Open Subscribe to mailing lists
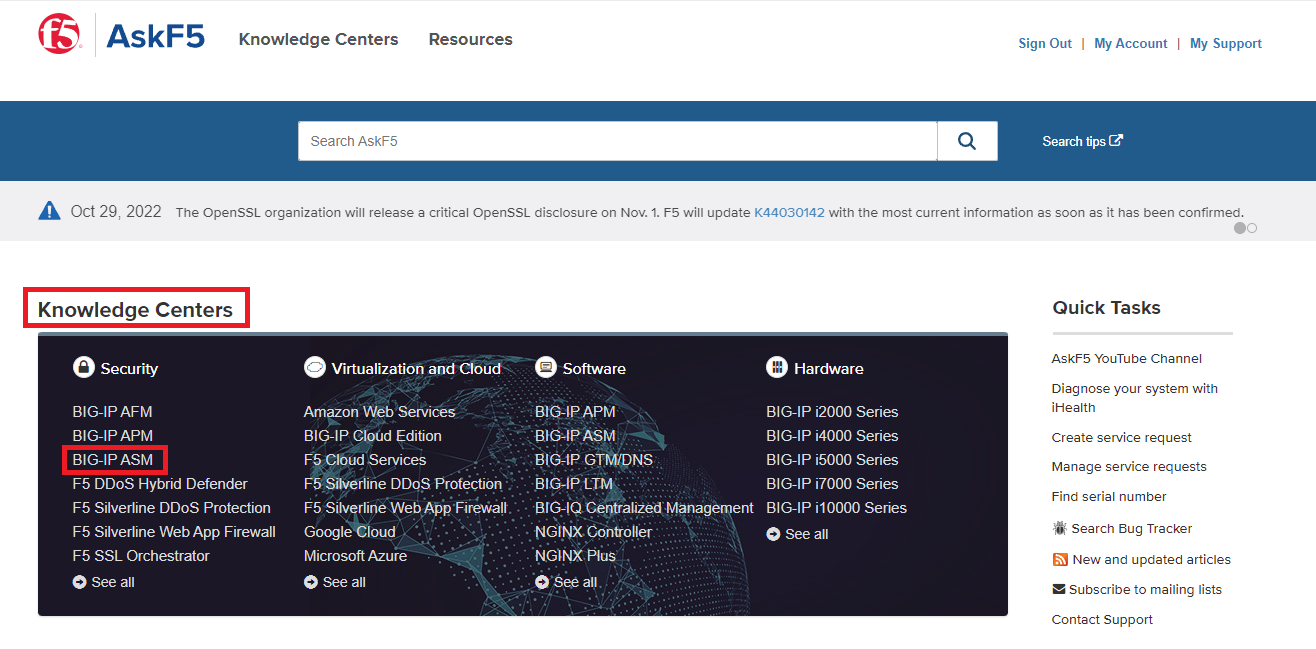This screenshot has width=1316, height=649. pos(1145,589)
